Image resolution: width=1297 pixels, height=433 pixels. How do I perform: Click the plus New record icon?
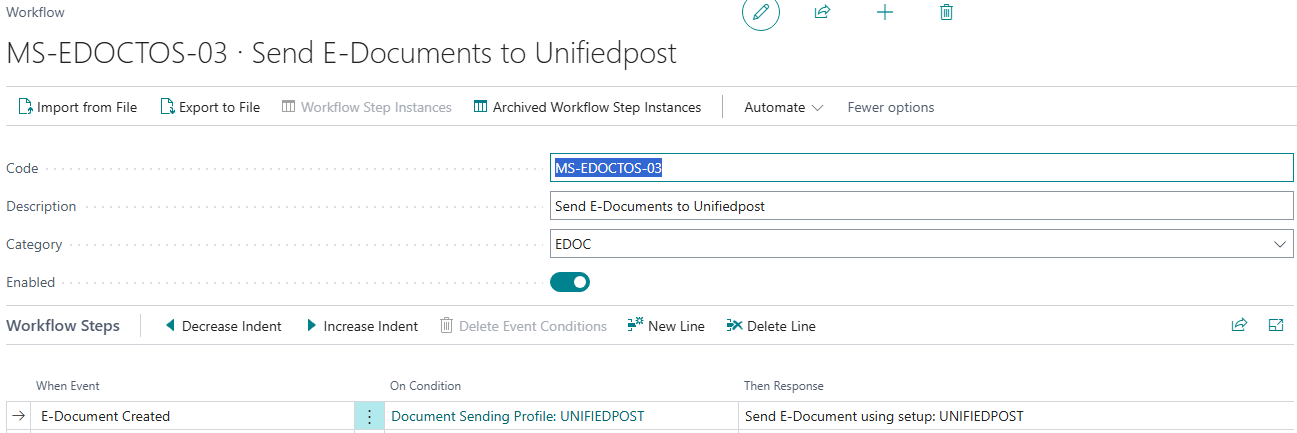click(884, 13)
